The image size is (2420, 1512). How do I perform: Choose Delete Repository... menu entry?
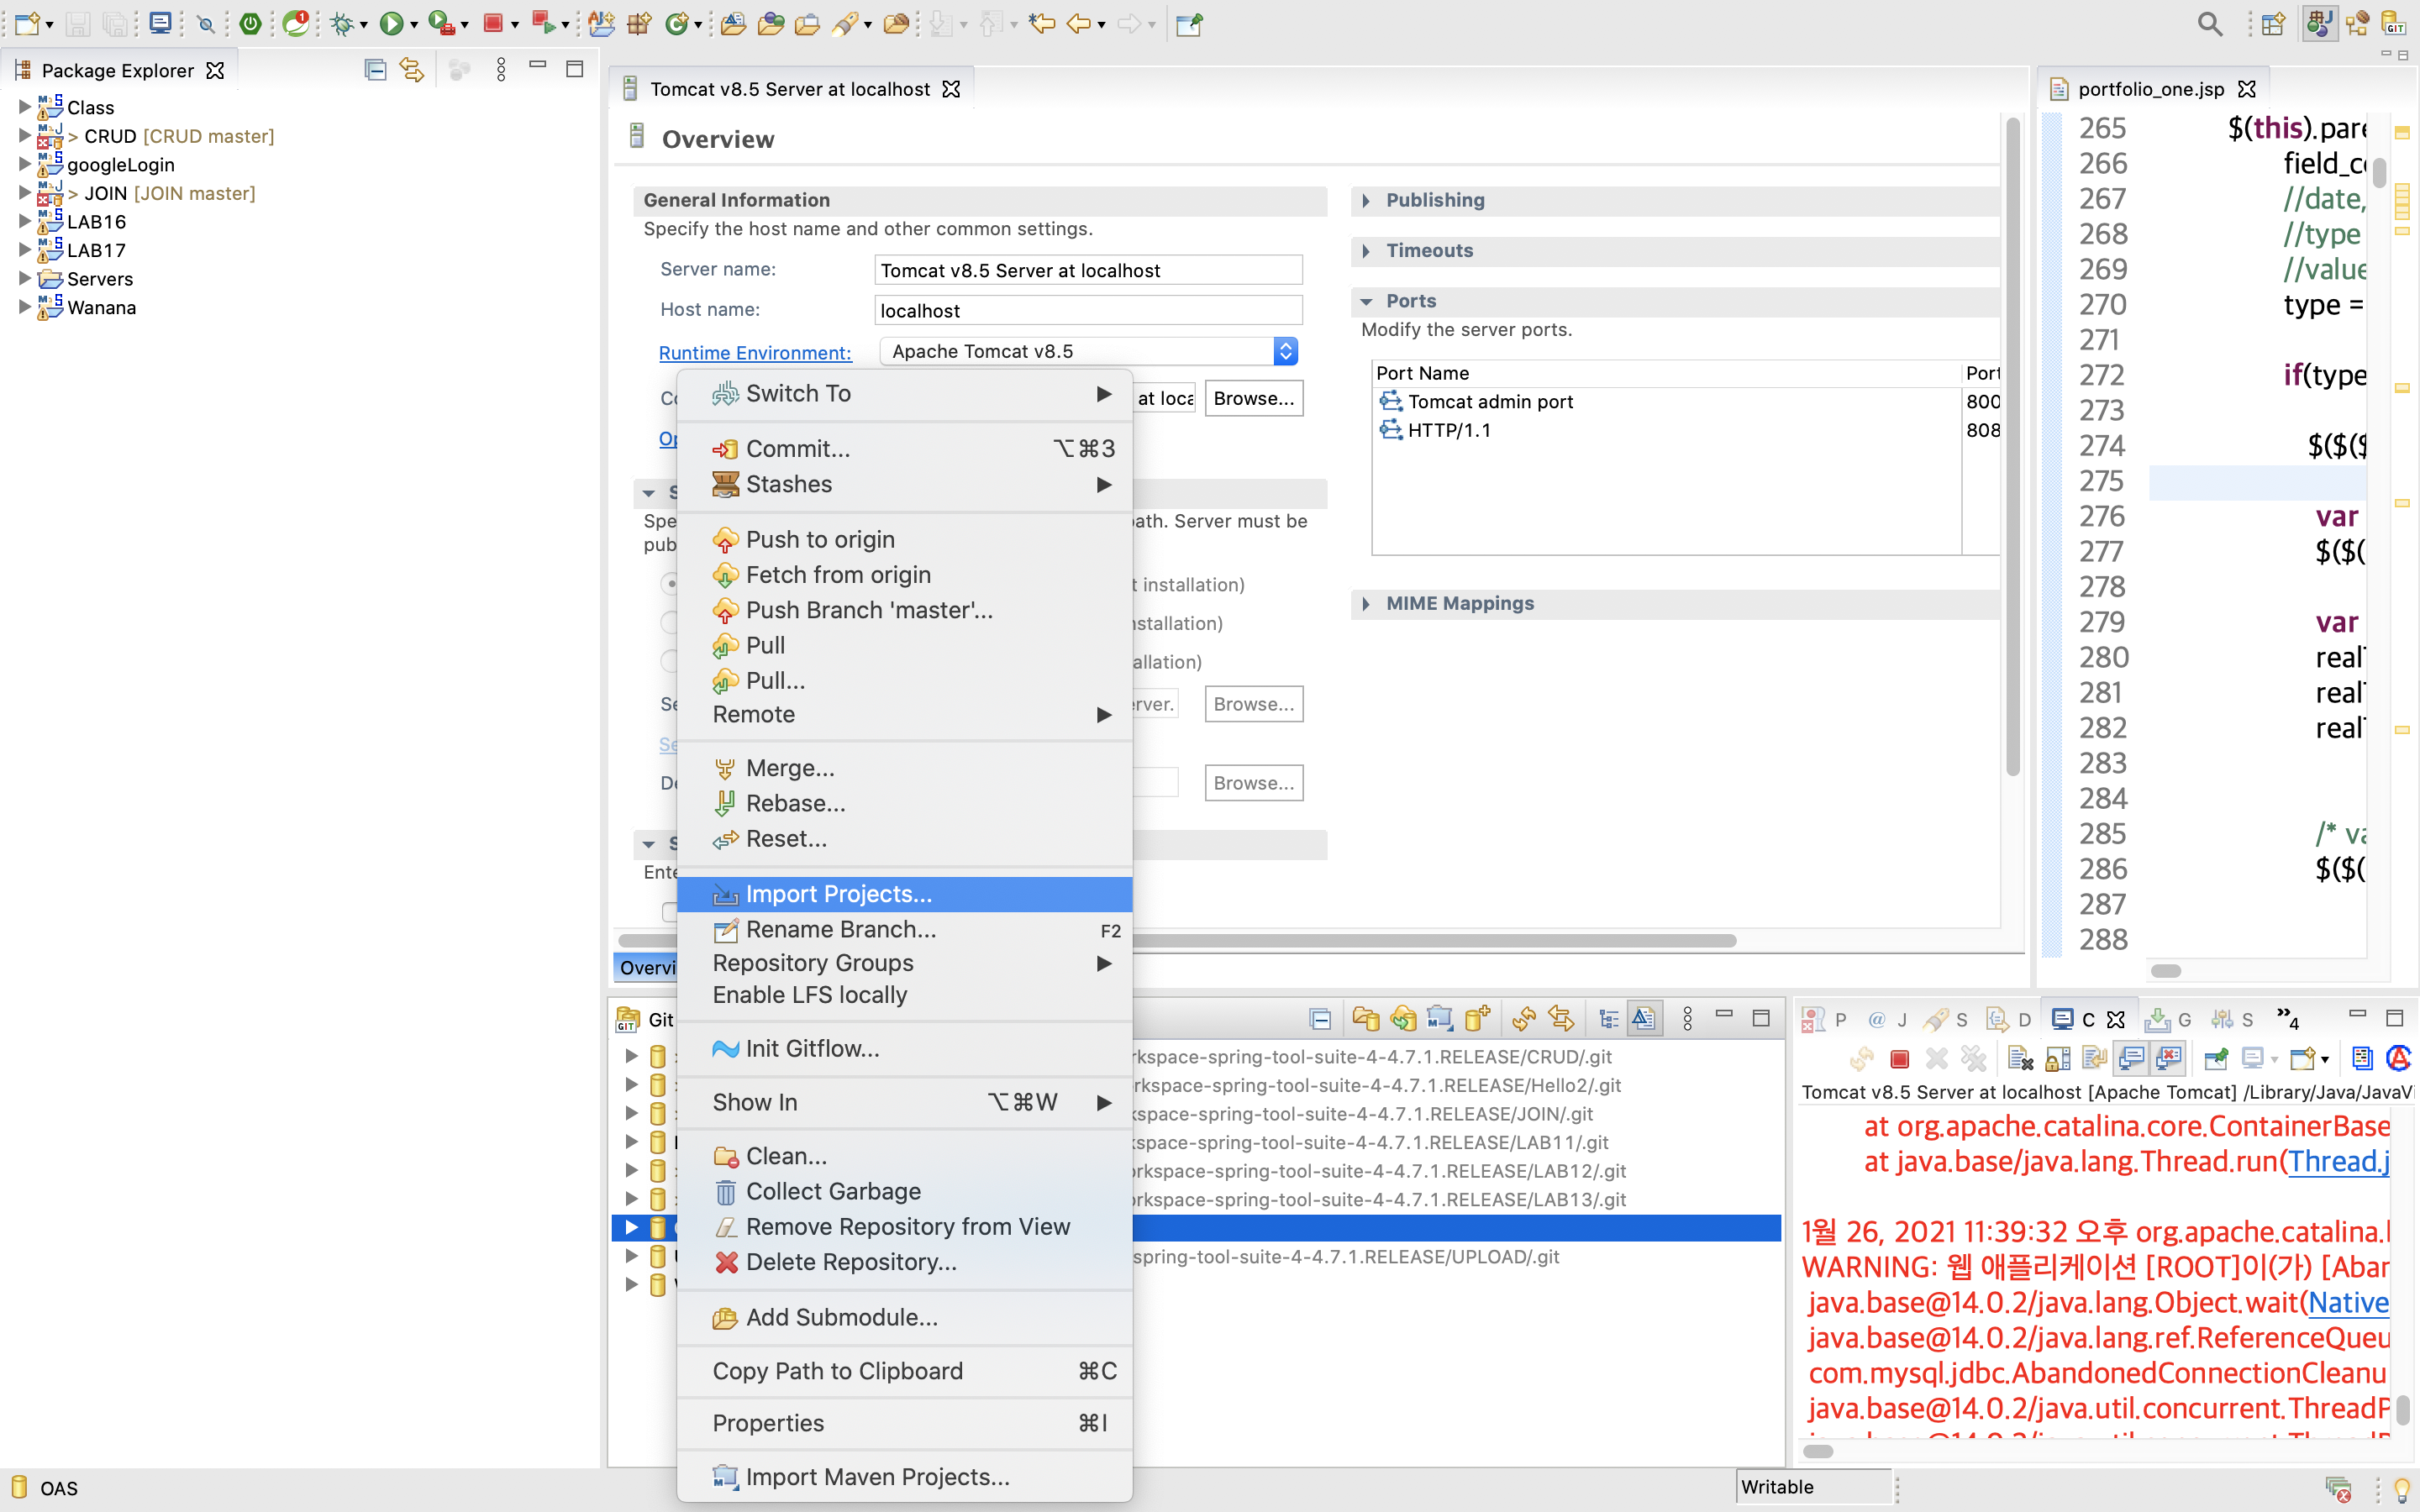coord(850,1262)
